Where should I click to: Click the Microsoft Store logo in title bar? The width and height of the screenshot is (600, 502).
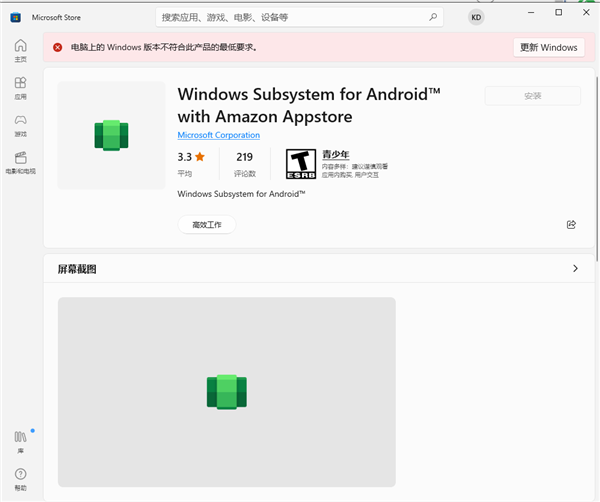[x=15, y=18]
